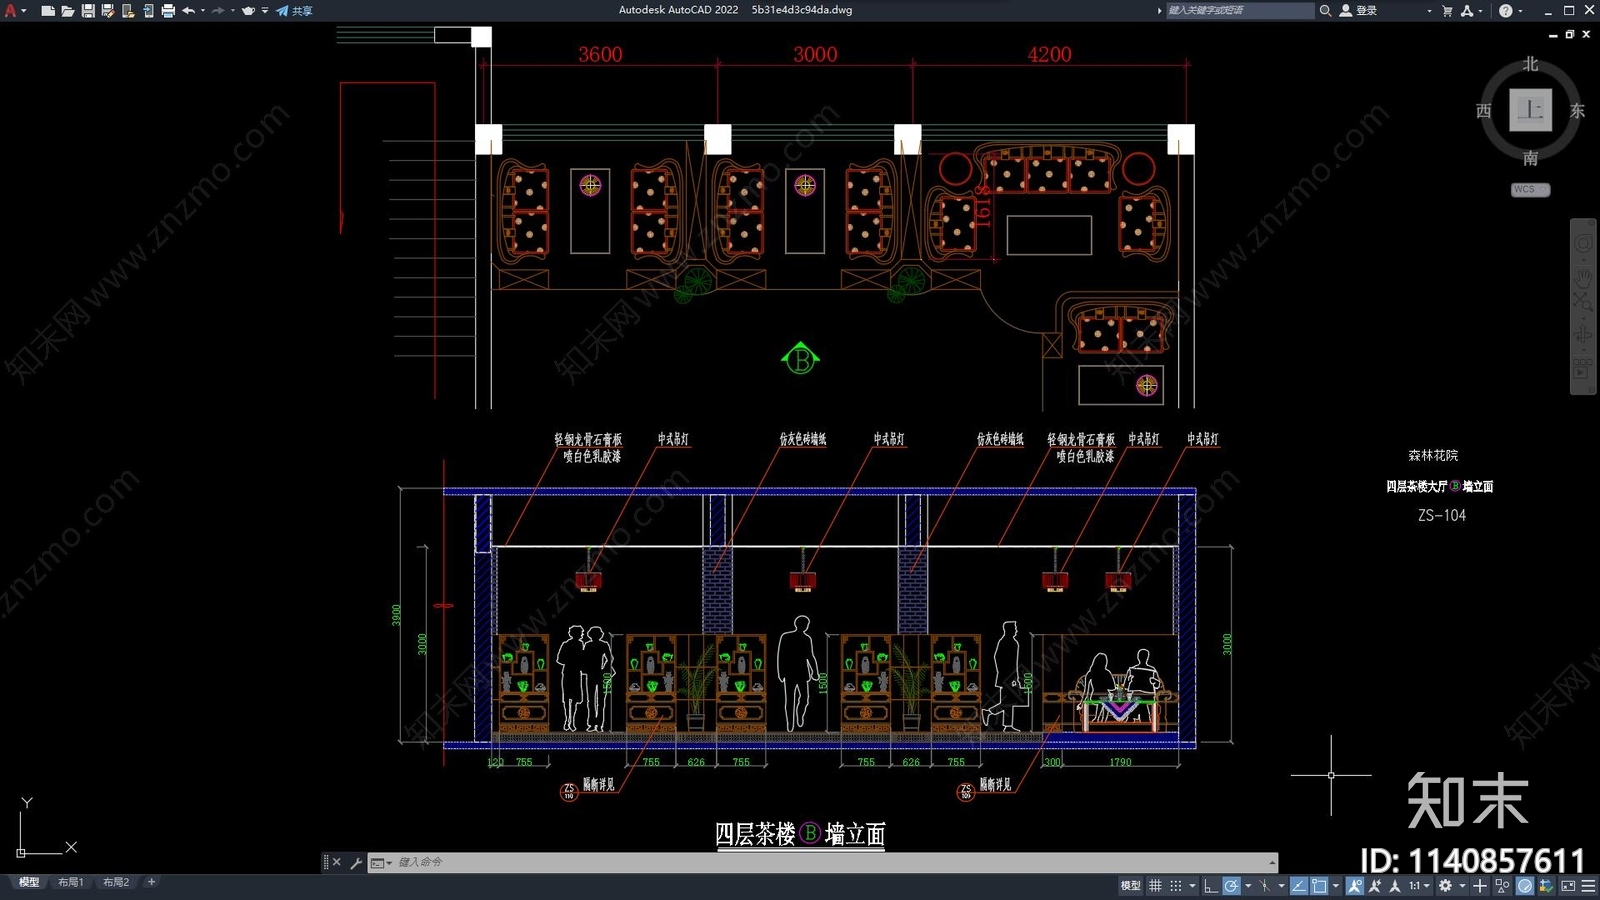The height and width of the screenshot is (900, 1600).
Task: Click the New drawing icon
Action: [x=47, y=10]
